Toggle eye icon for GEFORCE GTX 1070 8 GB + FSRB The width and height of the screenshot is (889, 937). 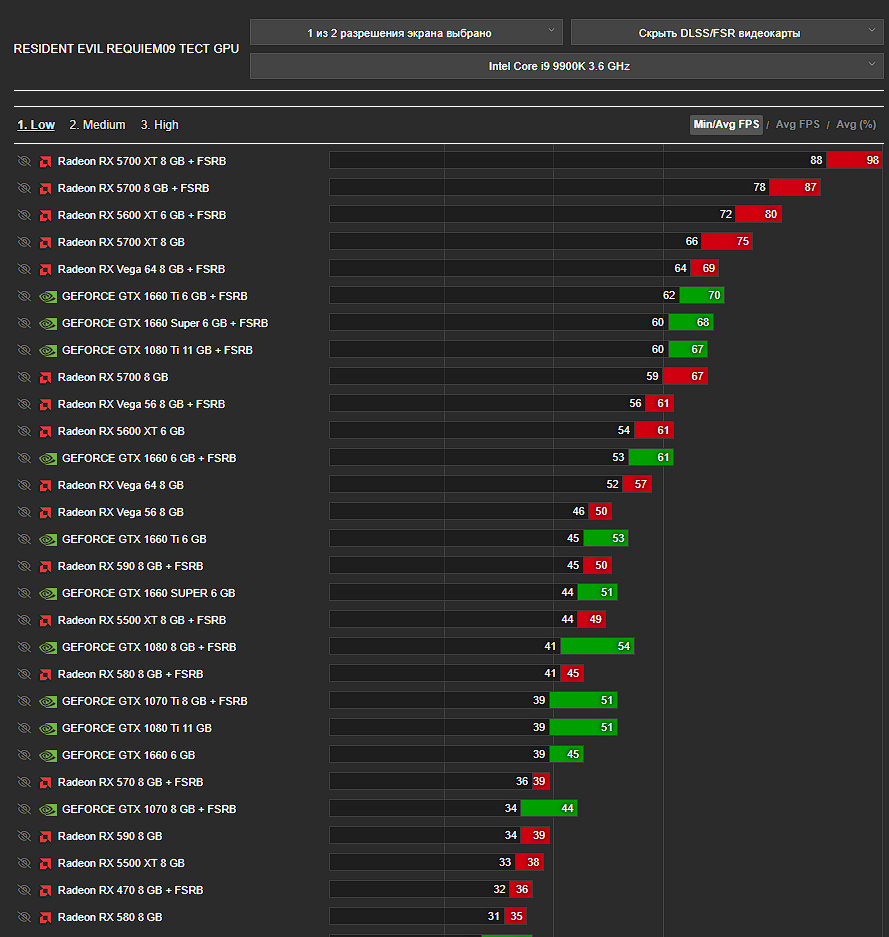point(24,809)
